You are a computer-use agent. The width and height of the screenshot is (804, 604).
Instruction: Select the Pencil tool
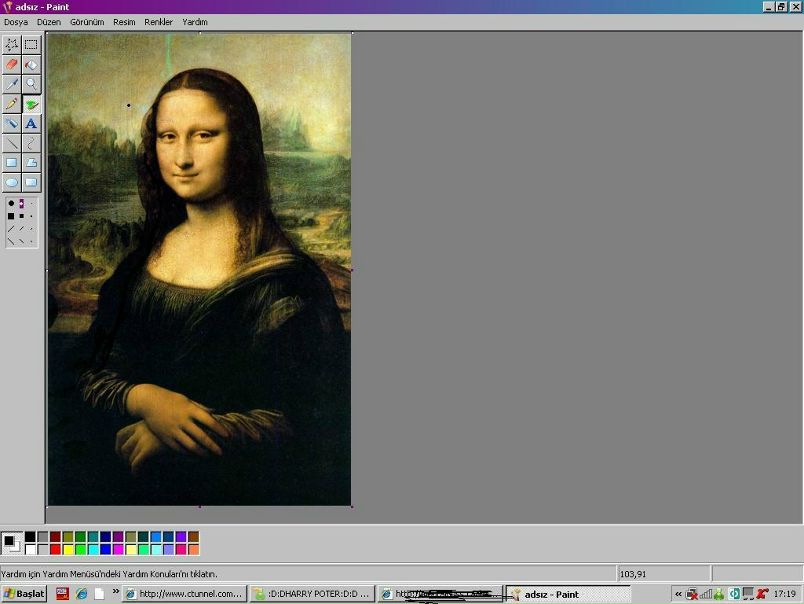click(12, 104)
